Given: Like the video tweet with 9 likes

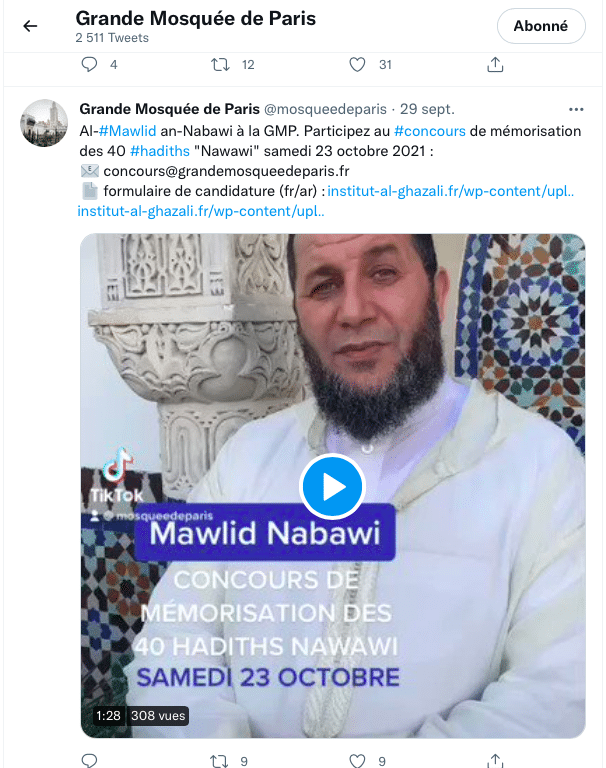Looking at the screenshot, I should coord(357,761).
